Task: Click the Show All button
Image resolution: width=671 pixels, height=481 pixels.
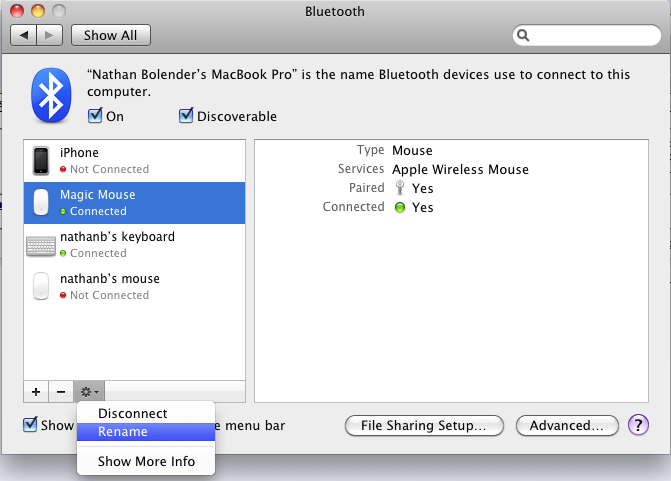Action: click(110, 35)
